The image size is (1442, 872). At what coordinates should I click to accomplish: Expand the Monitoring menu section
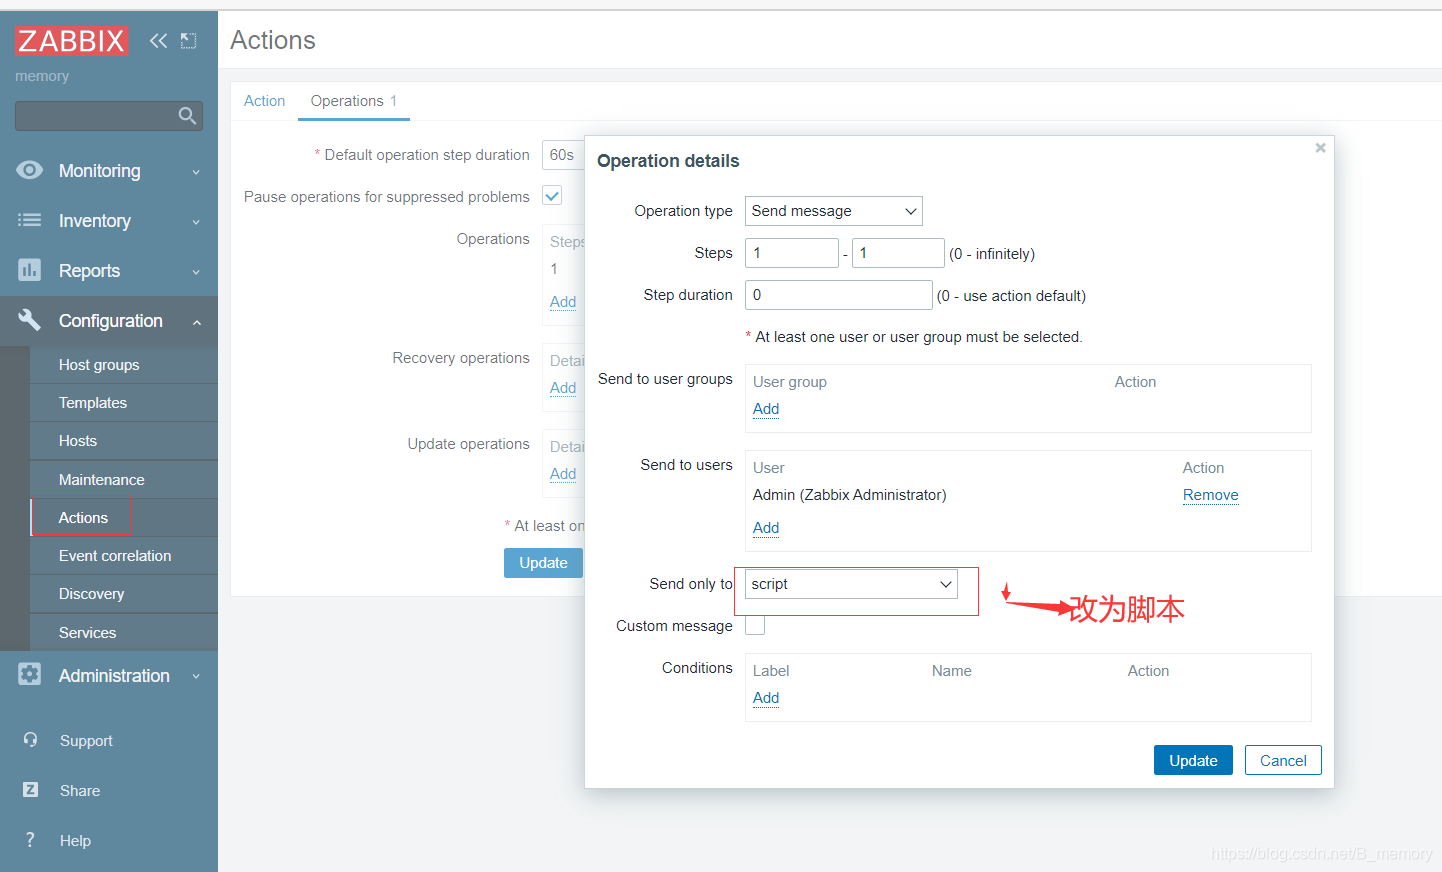196,172
